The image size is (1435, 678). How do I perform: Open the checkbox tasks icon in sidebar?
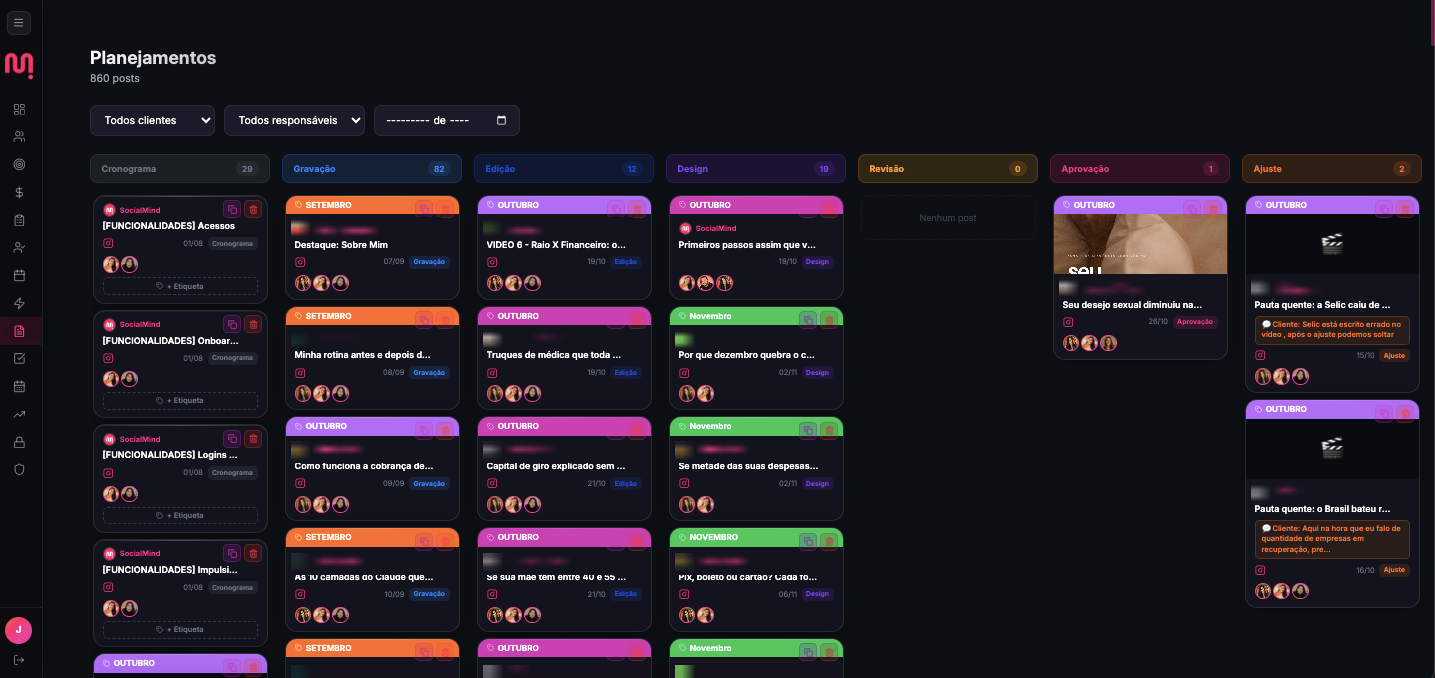(x=19, y=358)
